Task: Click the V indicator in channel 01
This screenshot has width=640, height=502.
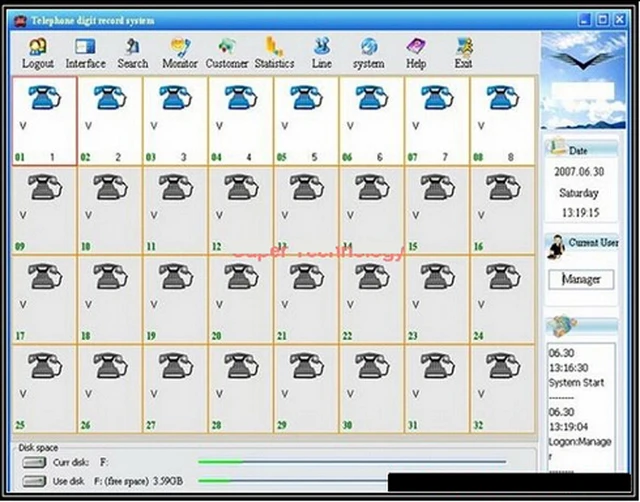Action: 23,126
